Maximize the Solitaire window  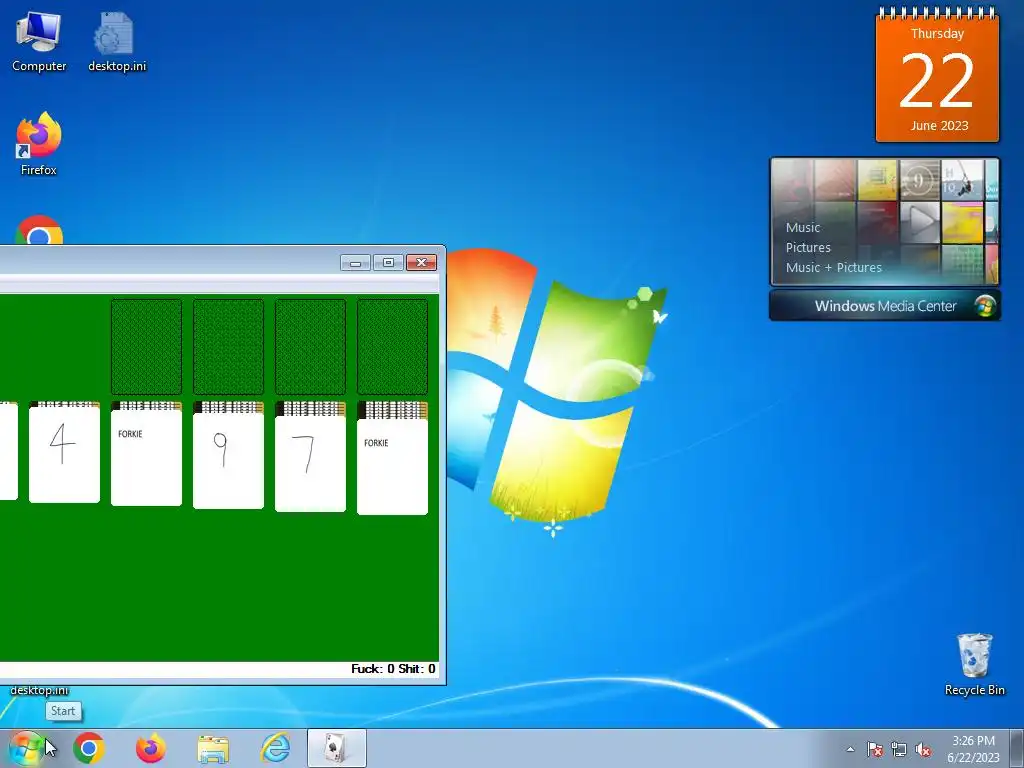[388, 263]
